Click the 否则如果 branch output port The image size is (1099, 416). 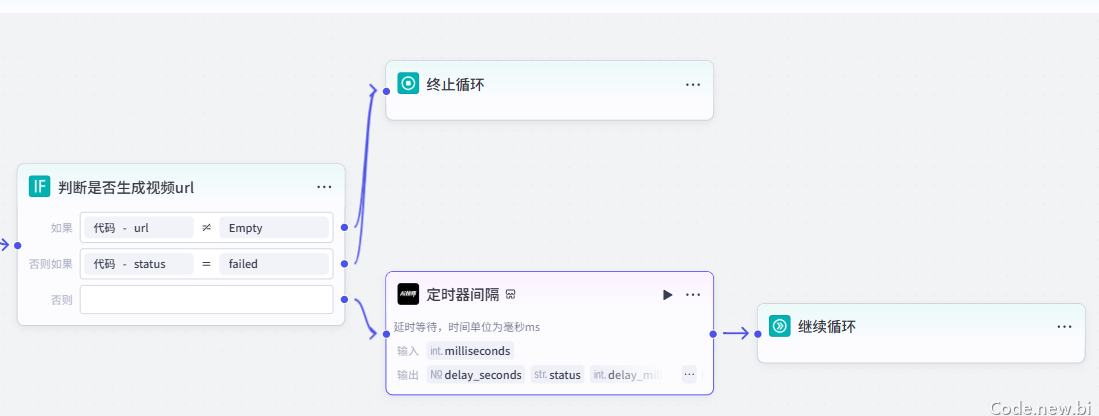point(344,263)
